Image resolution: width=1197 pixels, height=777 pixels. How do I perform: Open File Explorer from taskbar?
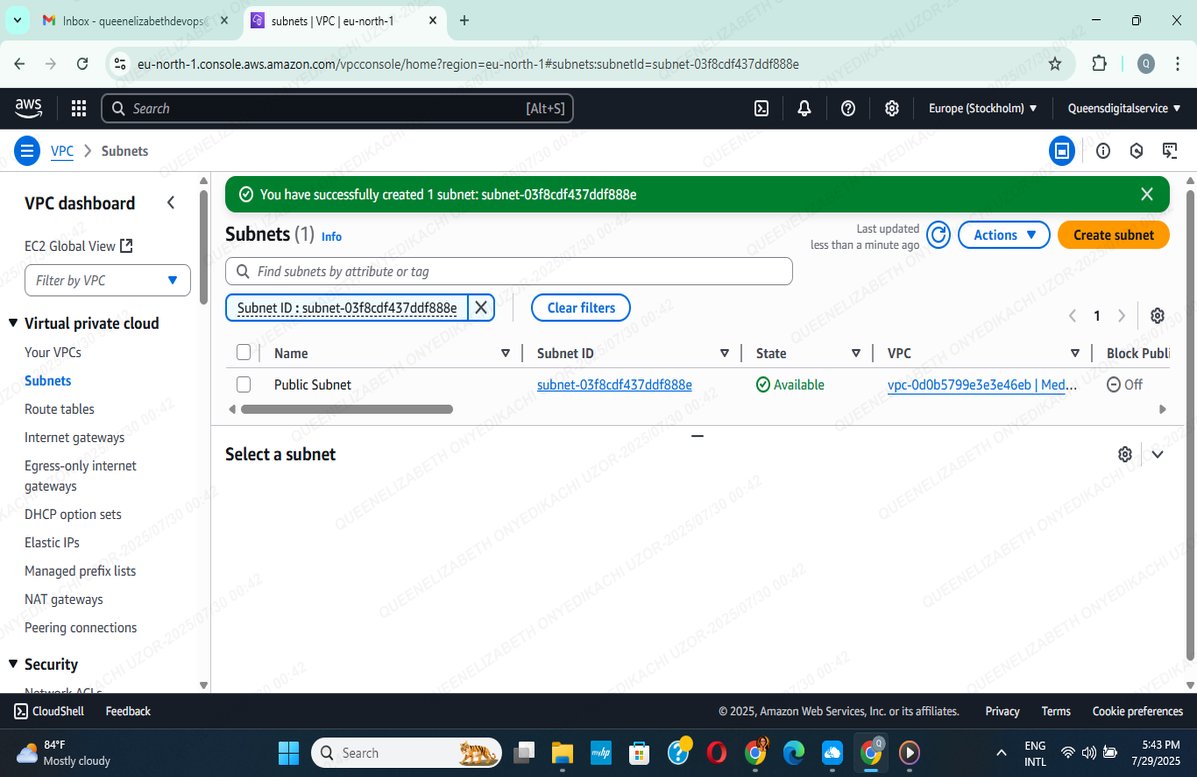point(562,753)
